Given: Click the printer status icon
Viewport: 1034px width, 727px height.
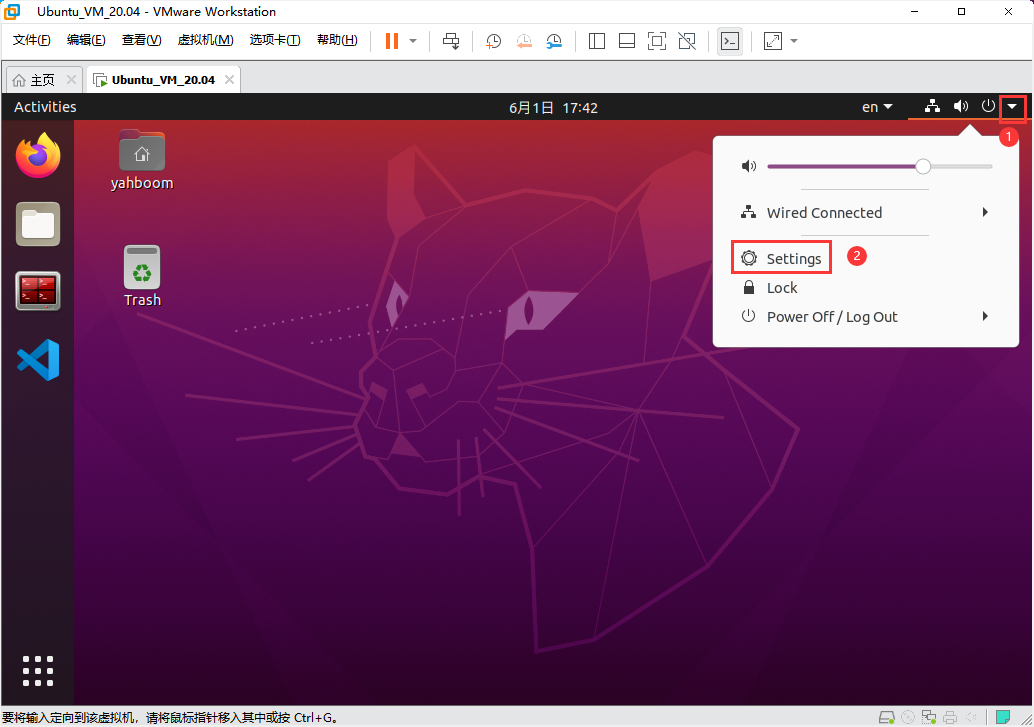Looking at the screenshot, I should point(950,717).
